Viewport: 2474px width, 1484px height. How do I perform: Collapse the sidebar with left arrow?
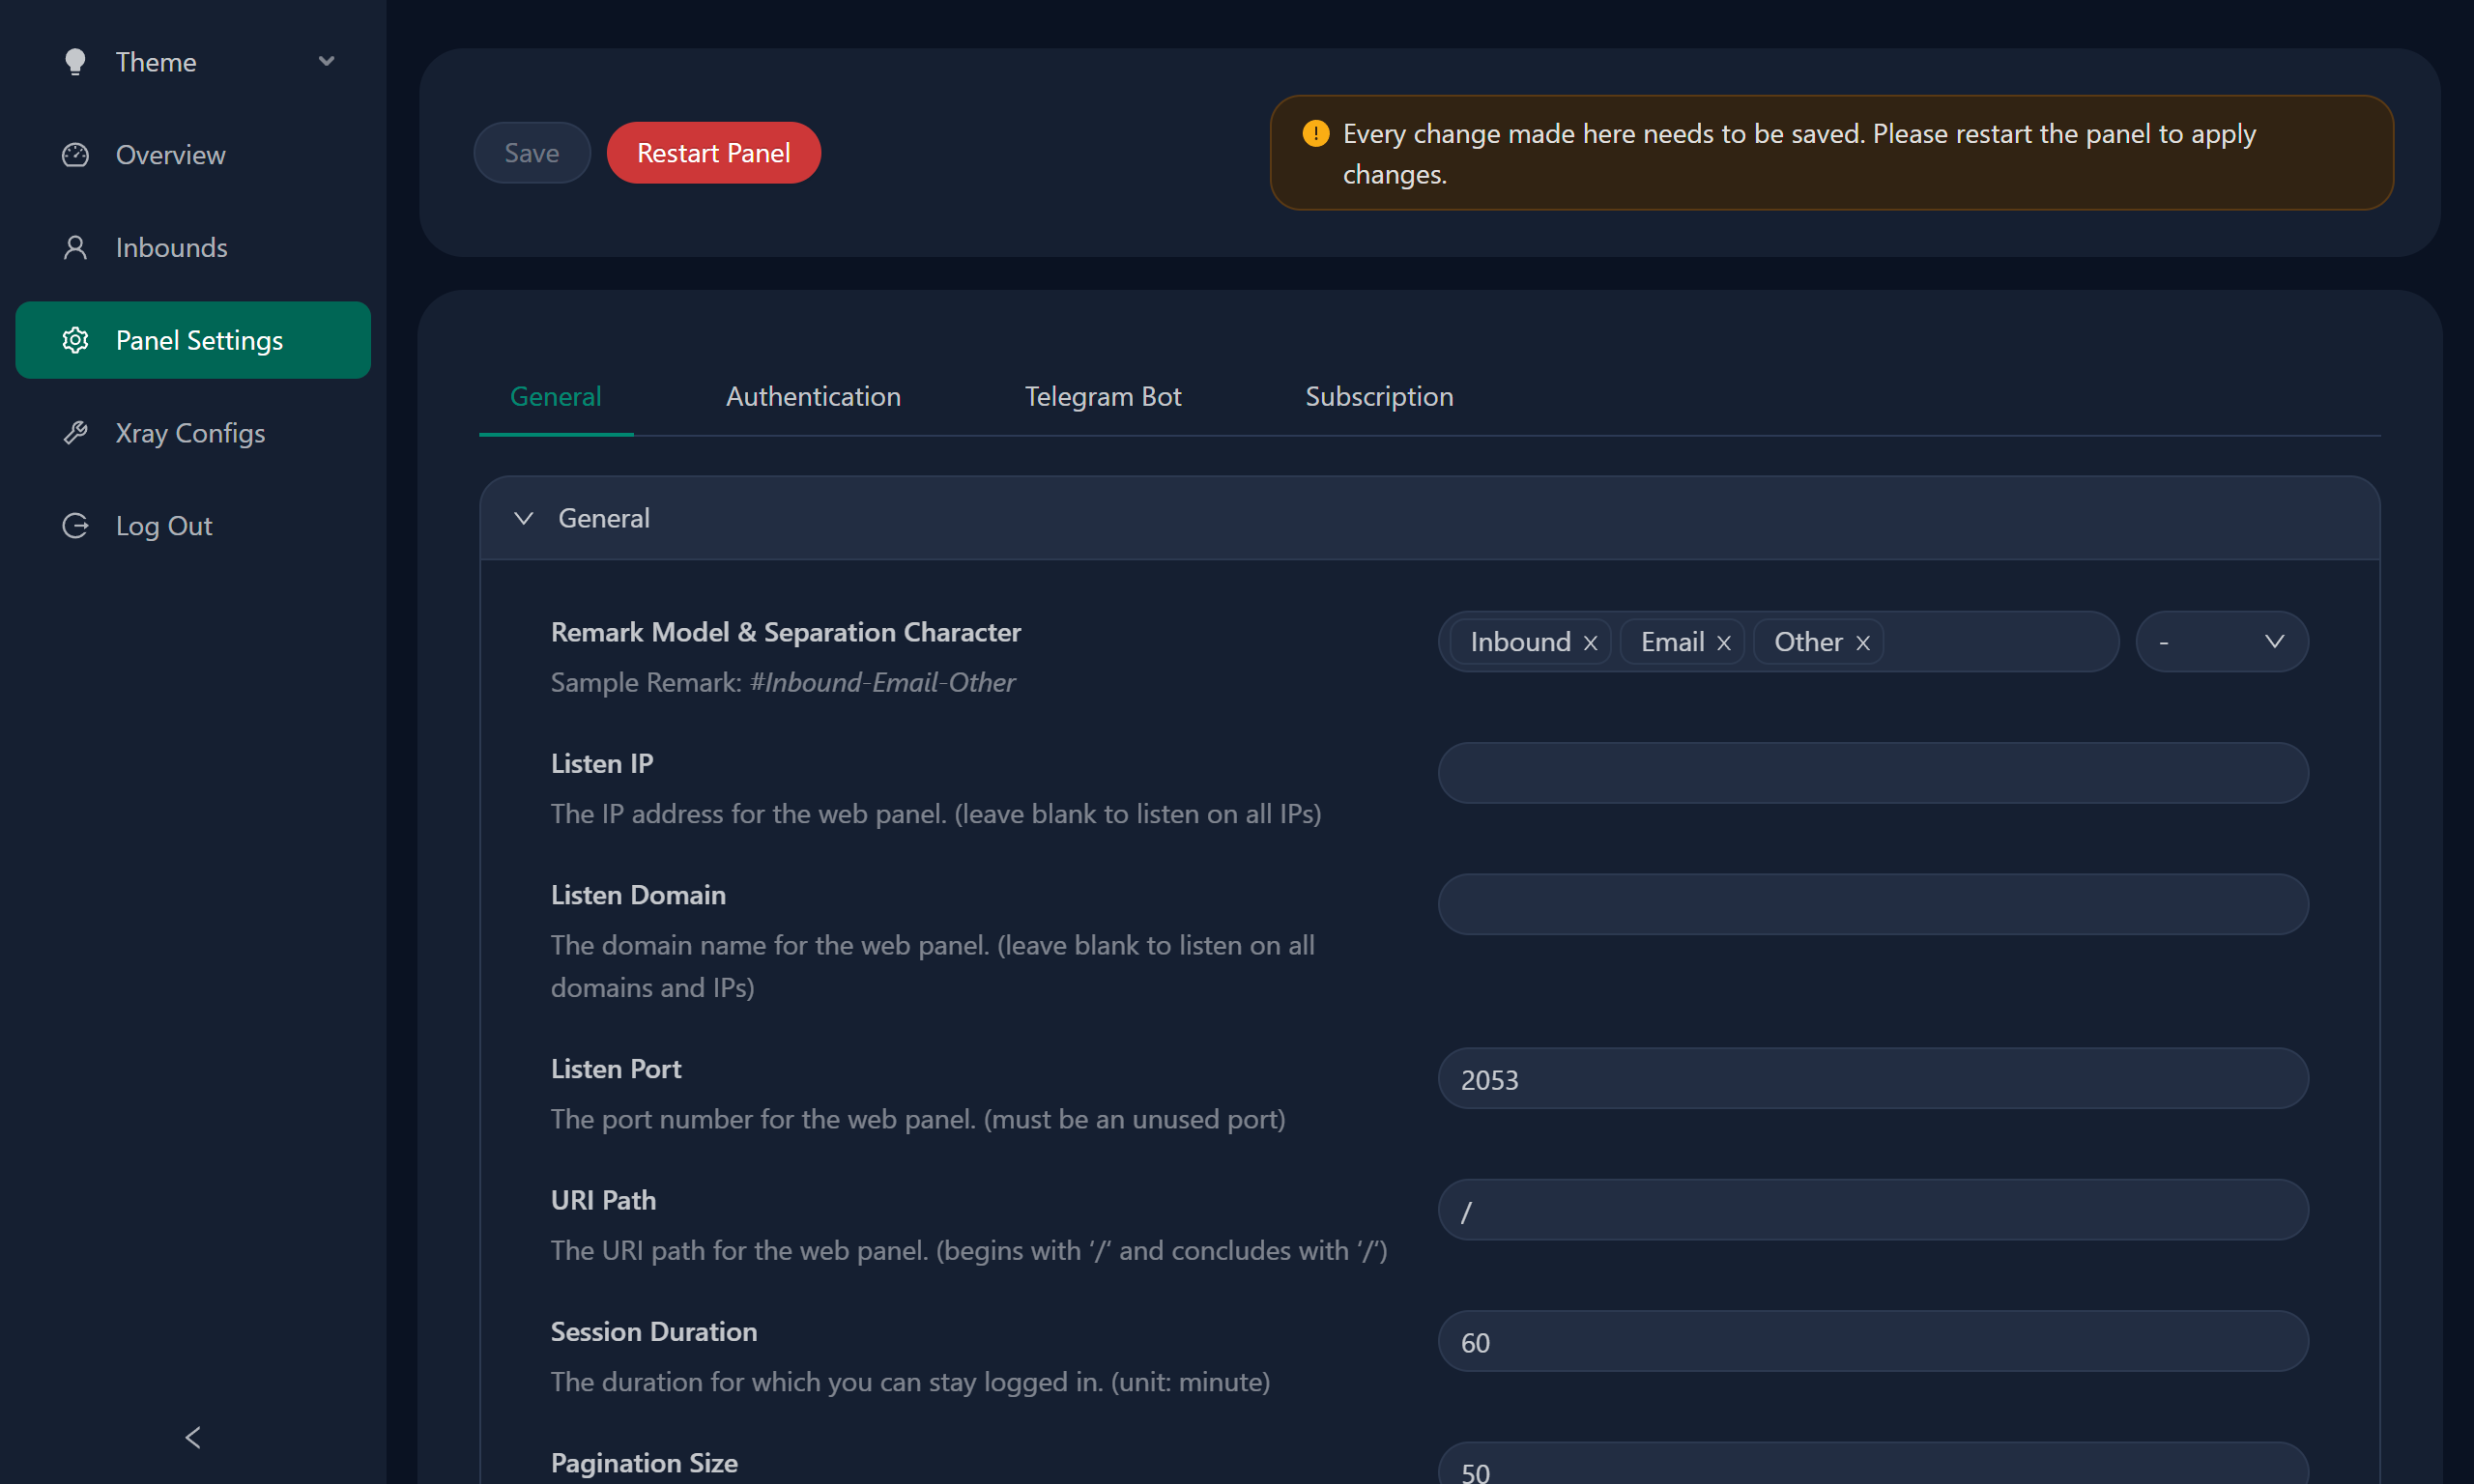pos(193,1437)
